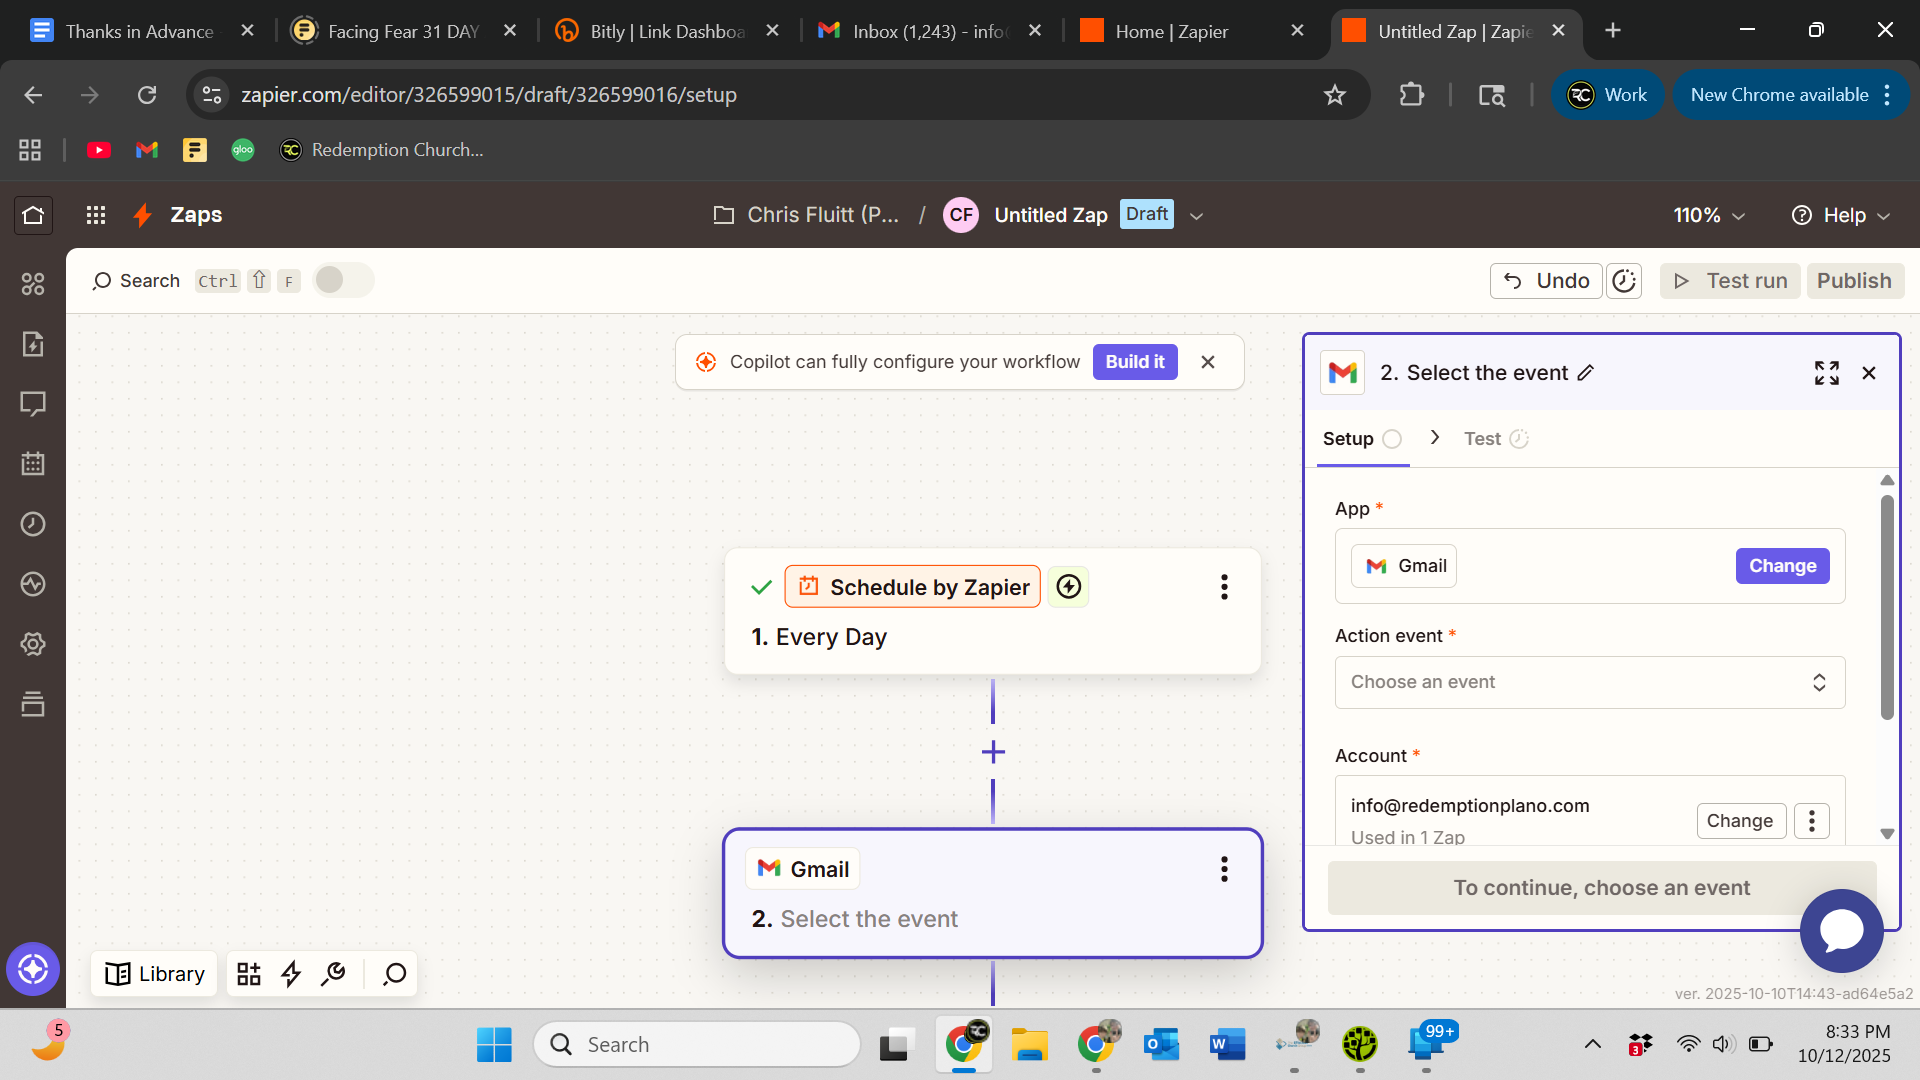Screen dimensions: 1920x1080
Task: Switch to the Test tab
Action: click(x=1483, y=439)
